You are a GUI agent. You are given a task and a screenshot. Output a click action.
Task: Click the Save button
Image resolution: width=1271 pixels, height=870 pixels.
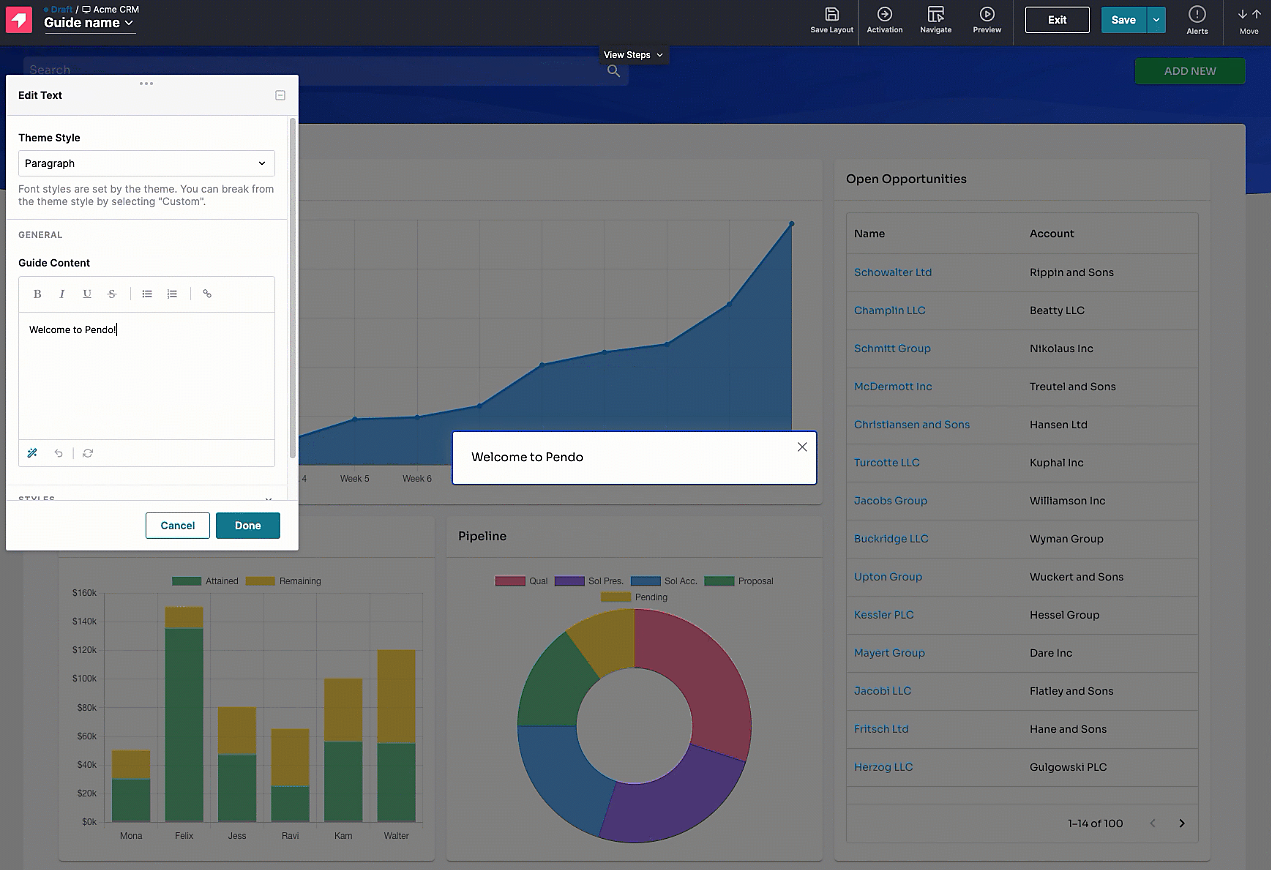1123,20
